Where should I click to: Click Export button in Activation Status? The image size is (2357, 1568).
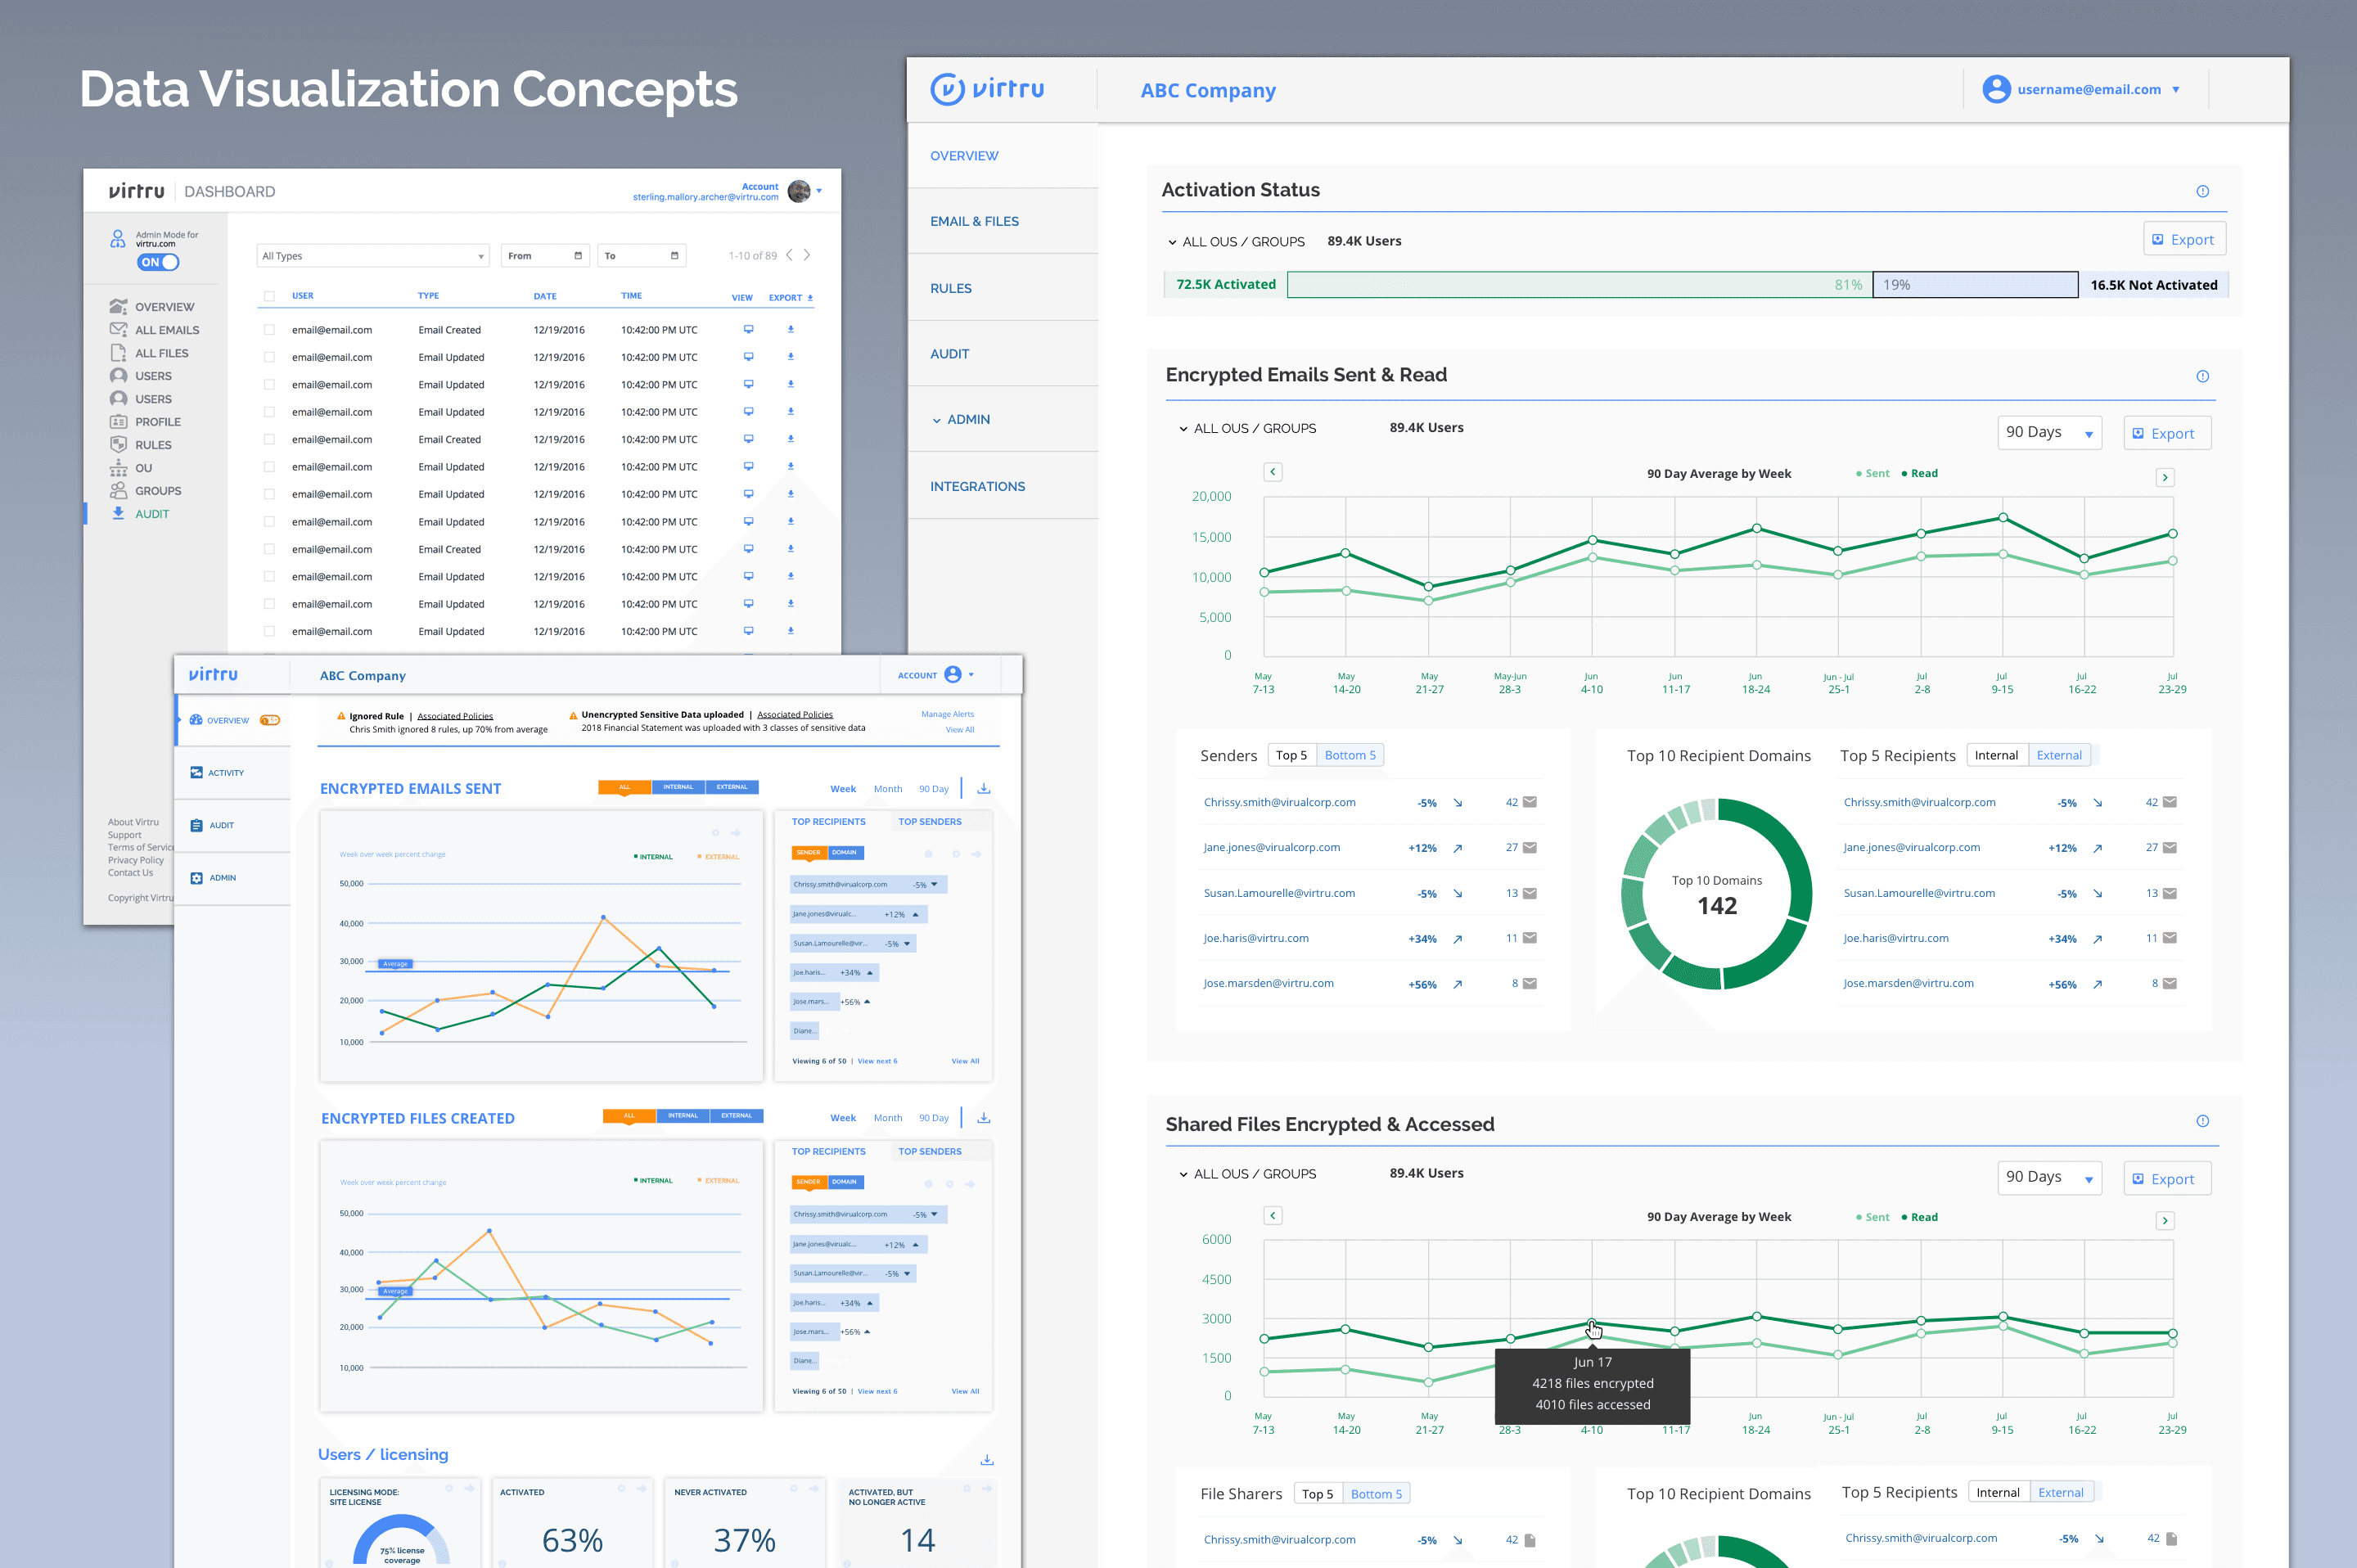point(2184,239)
